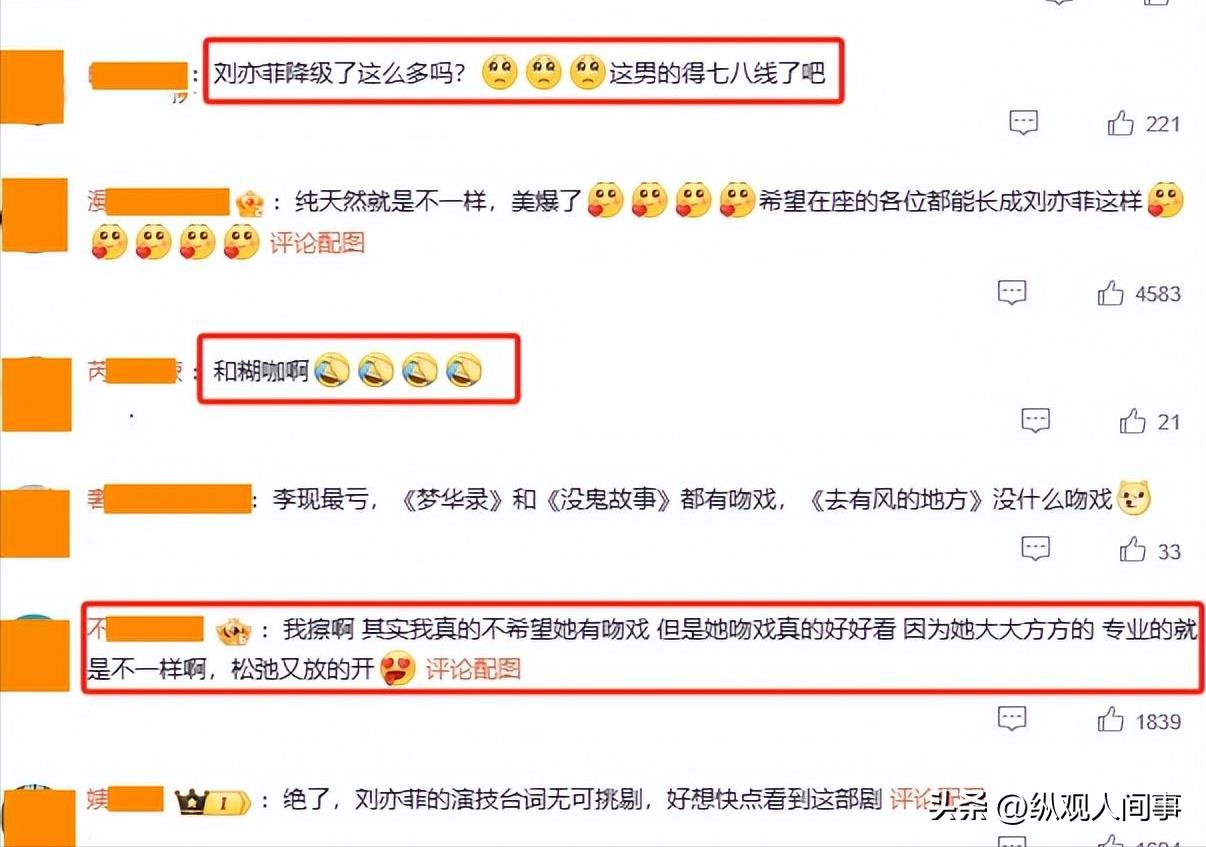Open replies for the 221-like comment
The image size is (1206, 847).
[x=1023, y=123]
